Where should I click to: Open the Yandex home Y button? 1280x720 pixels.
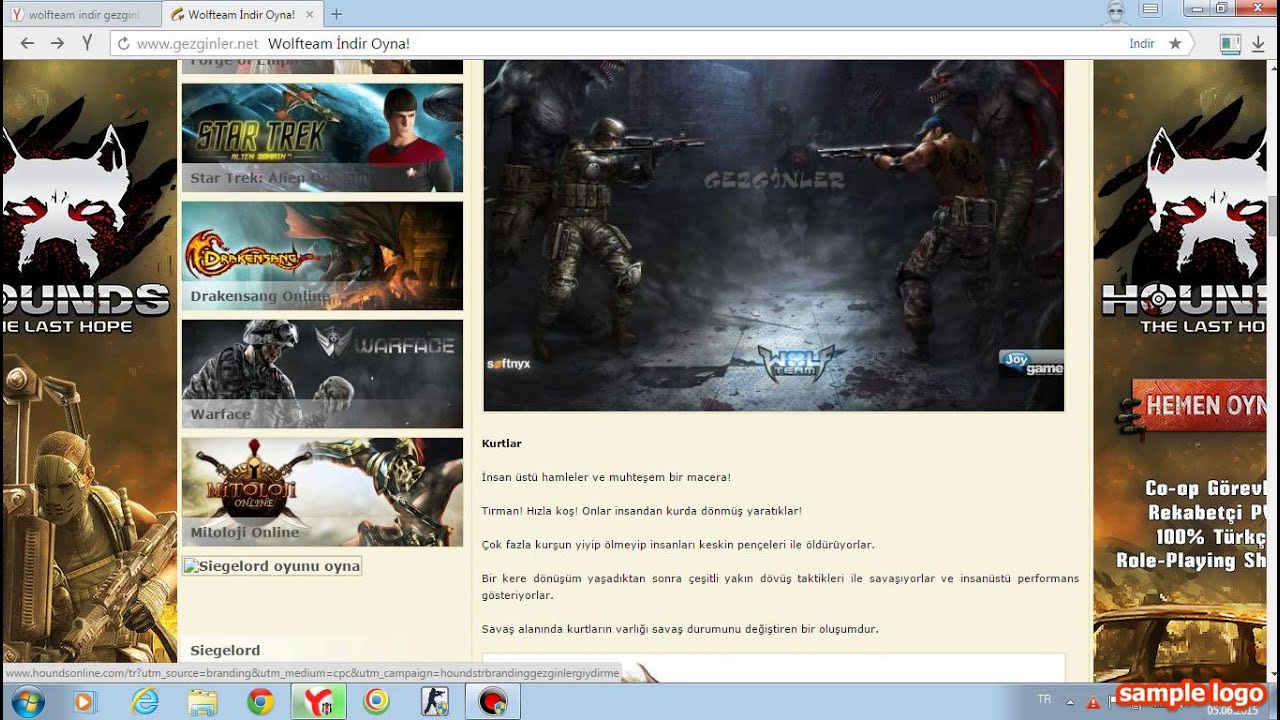(x=87, y=43)
